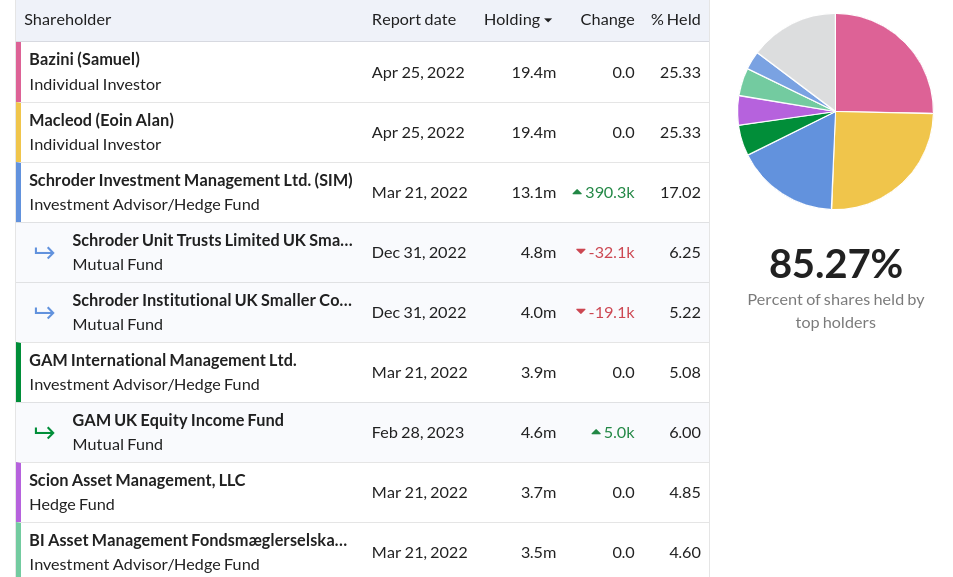Click the green arrow beside GAM UK Equity Income Fund
This screenshot has height=577, width=953.
[44, 432]
